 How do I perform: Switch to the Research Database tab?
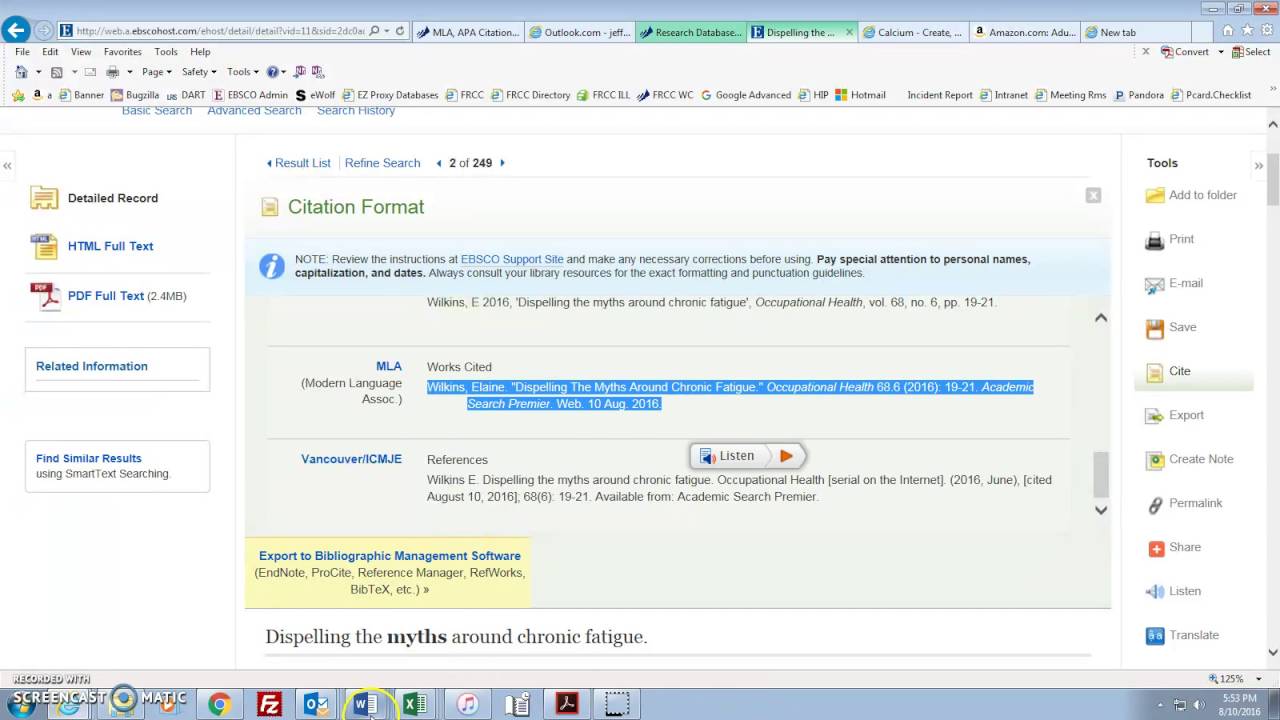click(x=691, y=32)
